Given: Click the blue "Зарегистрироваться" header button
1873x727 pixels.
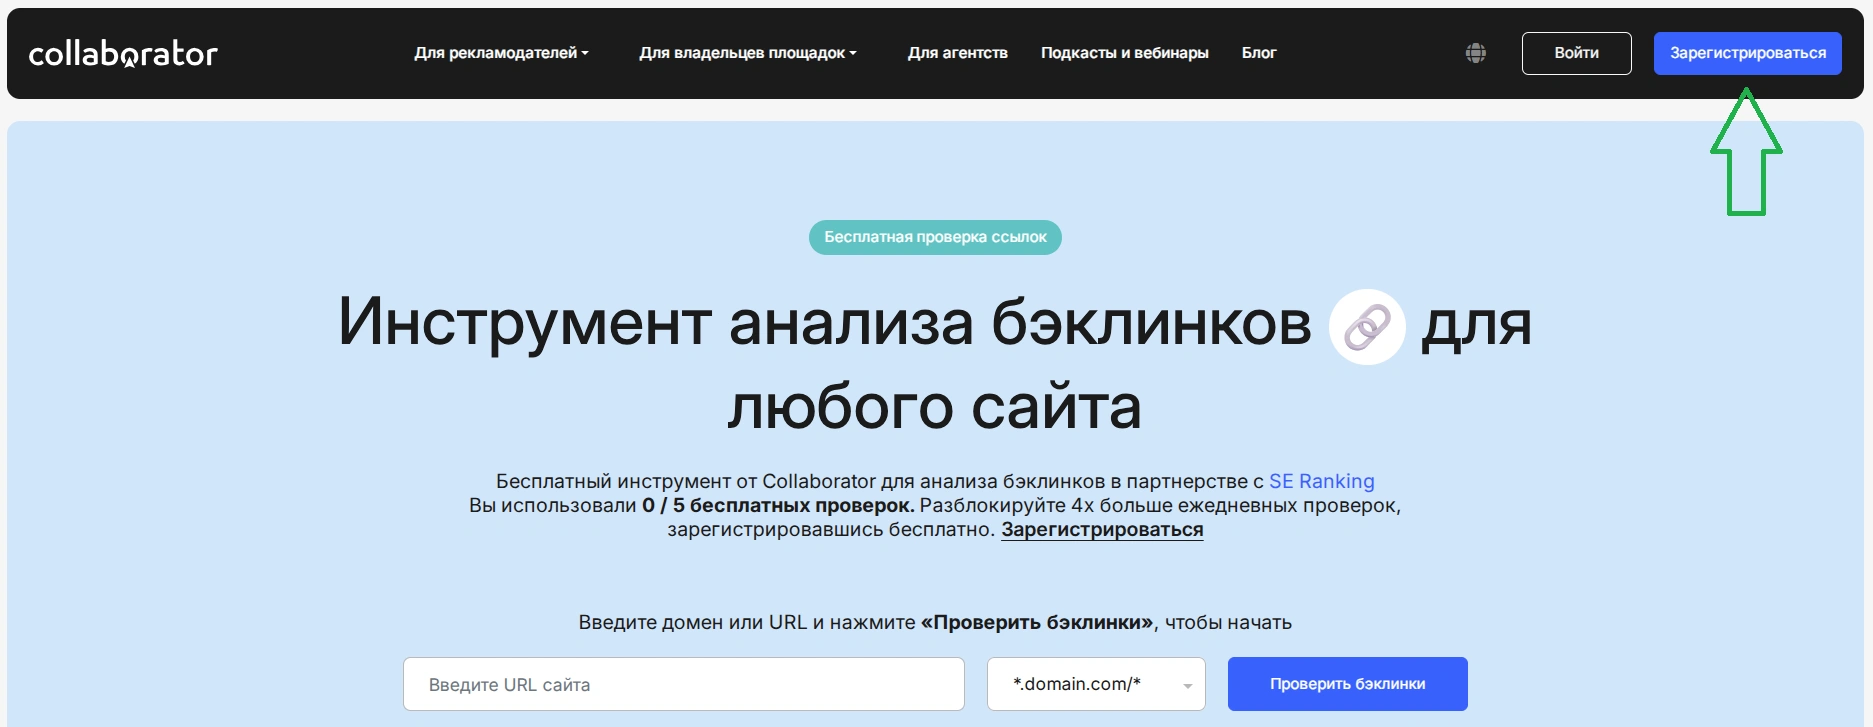Looking at the screenshot, I should tap(1748, 53).
